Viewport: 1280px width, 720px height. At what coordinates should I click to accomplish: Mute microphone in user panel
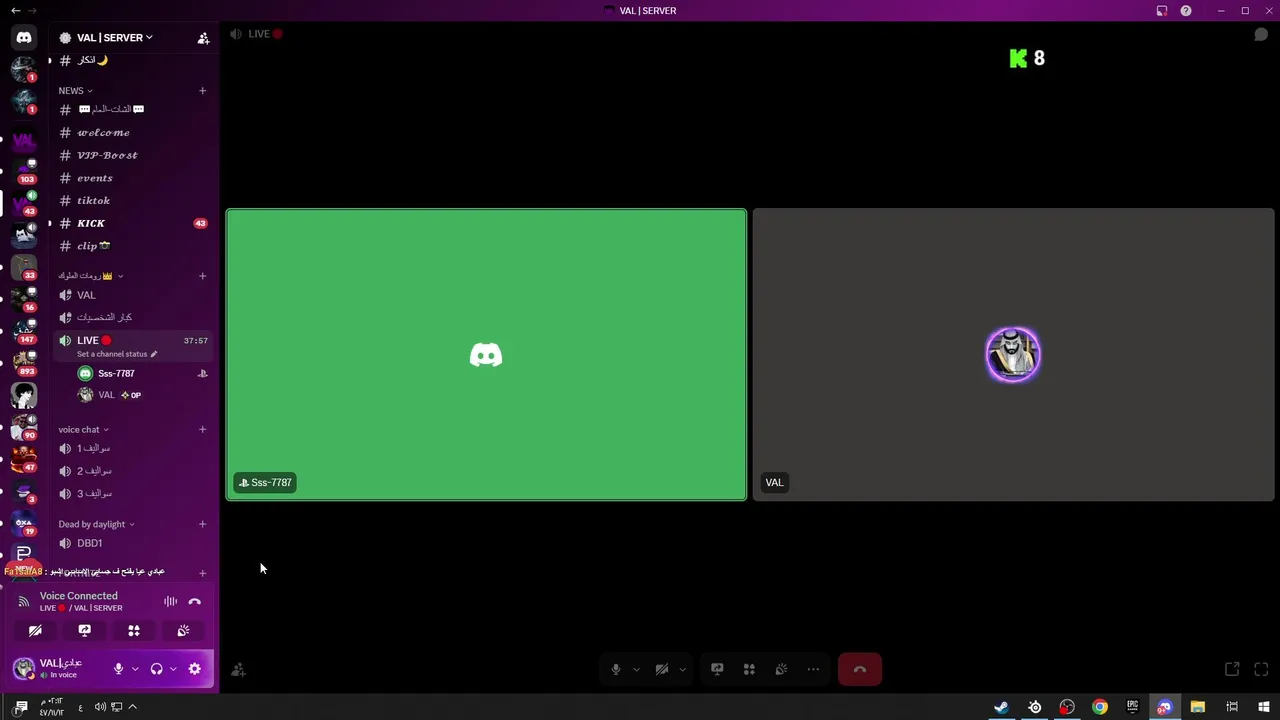(118, 669)
